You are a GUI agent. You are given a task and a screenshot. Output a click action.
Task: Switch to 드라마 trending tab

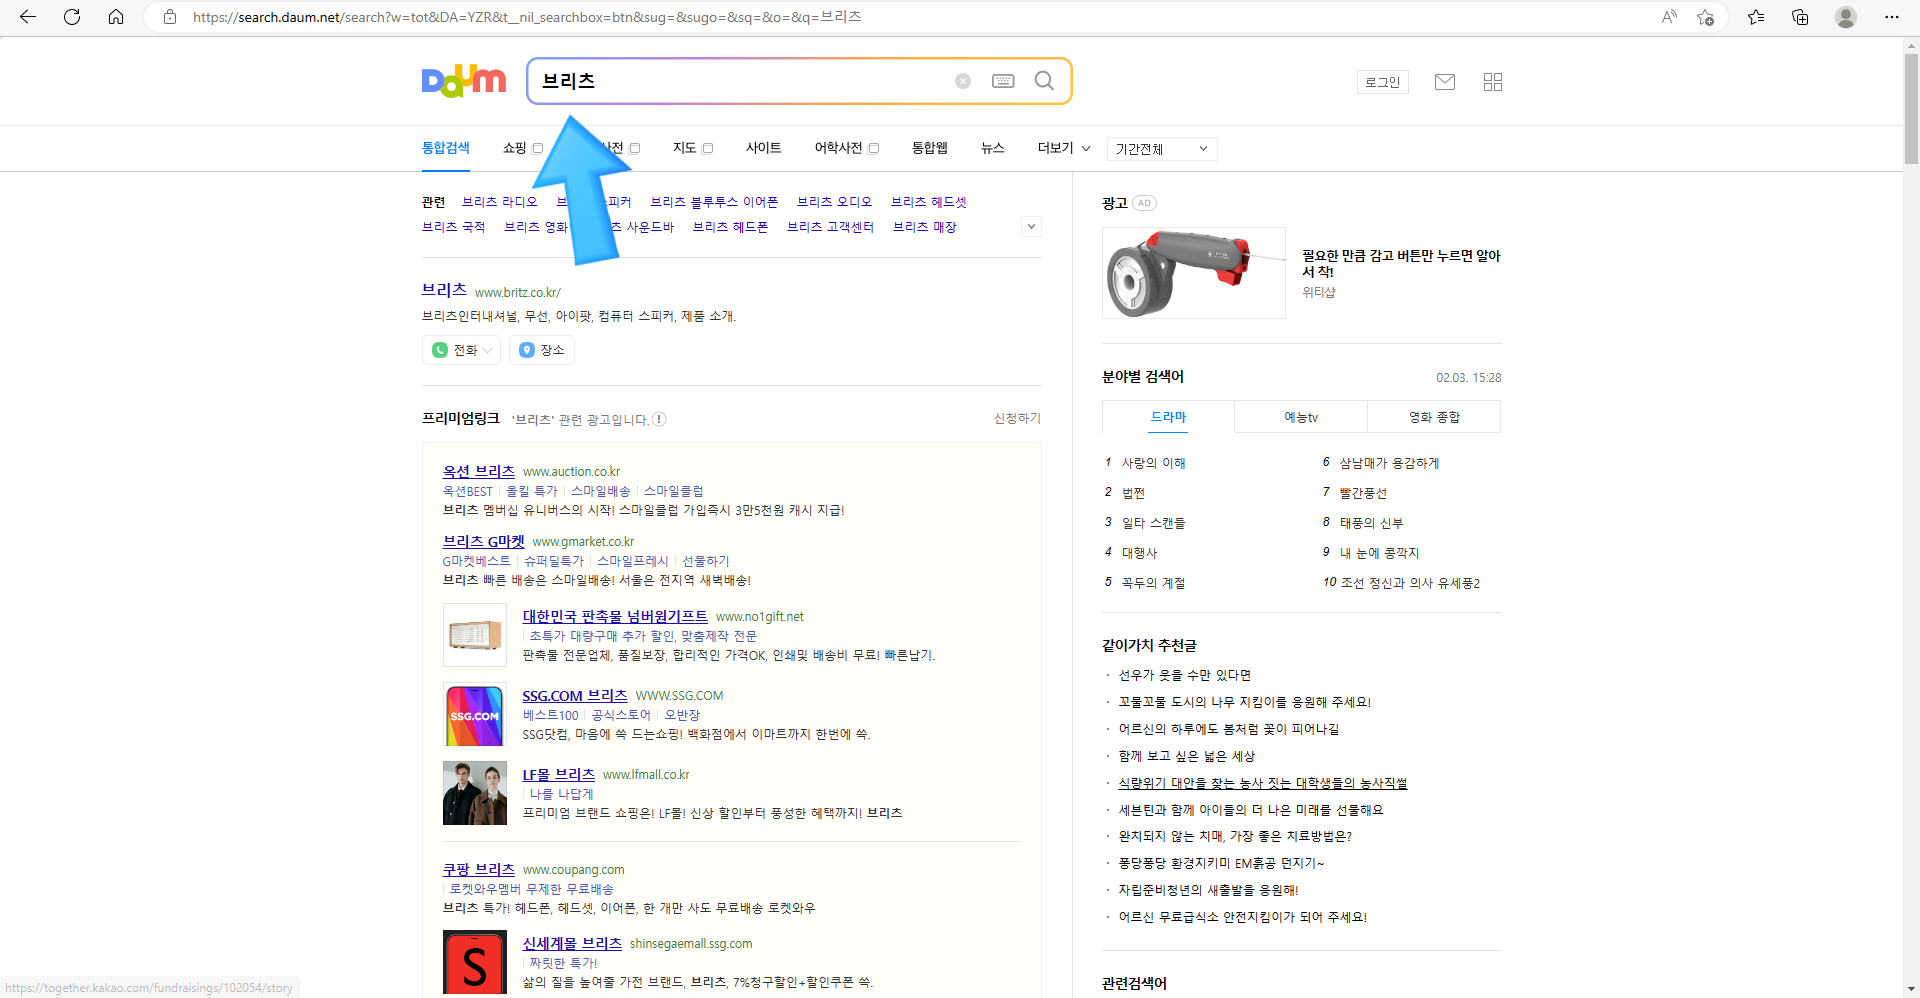[1168, 417]
